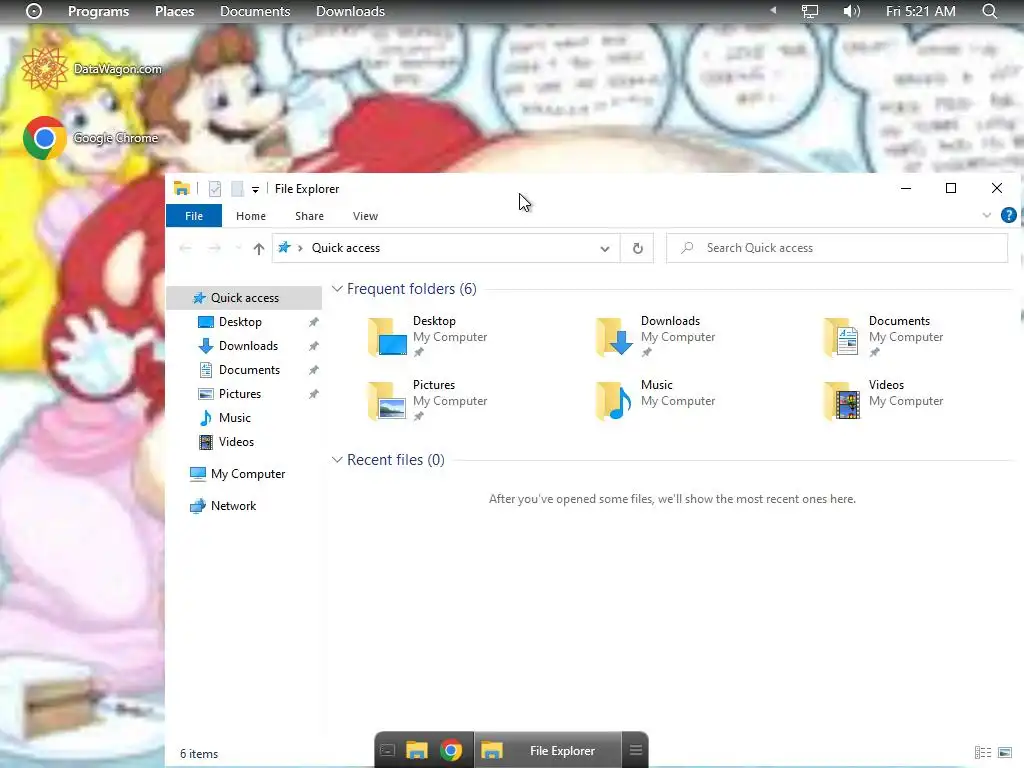
Task: Open the dock menu lines icon
Action: 635,750
